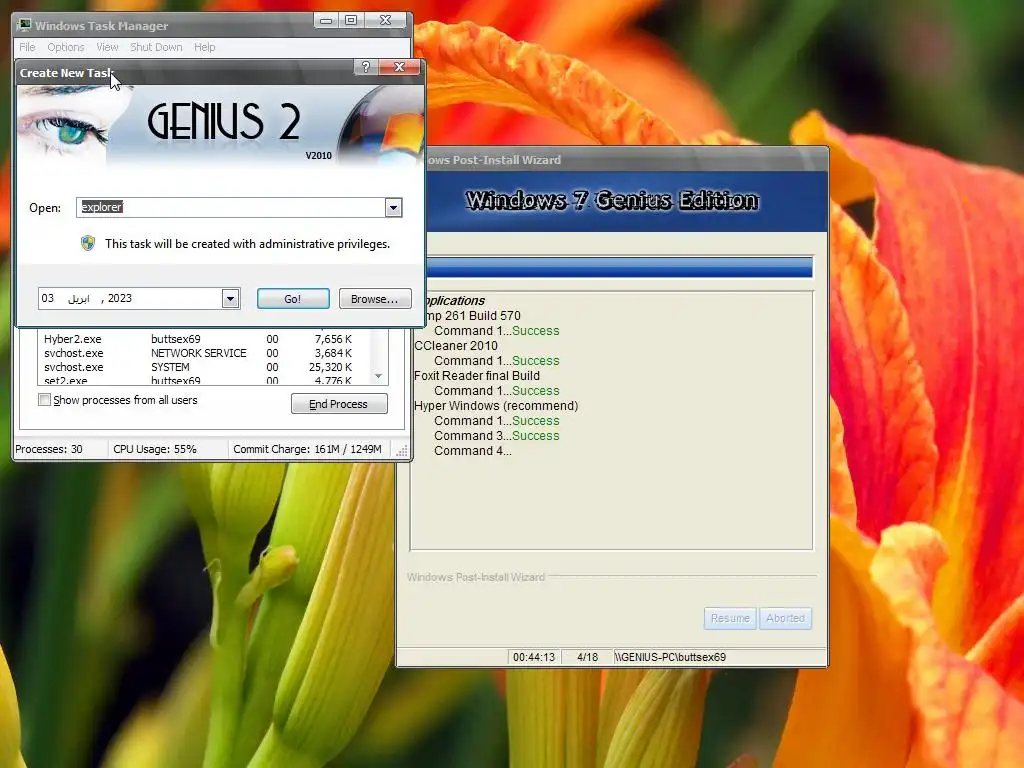
Task: Expand the Open combo box dropdown arrow
Action: (393, 208)
